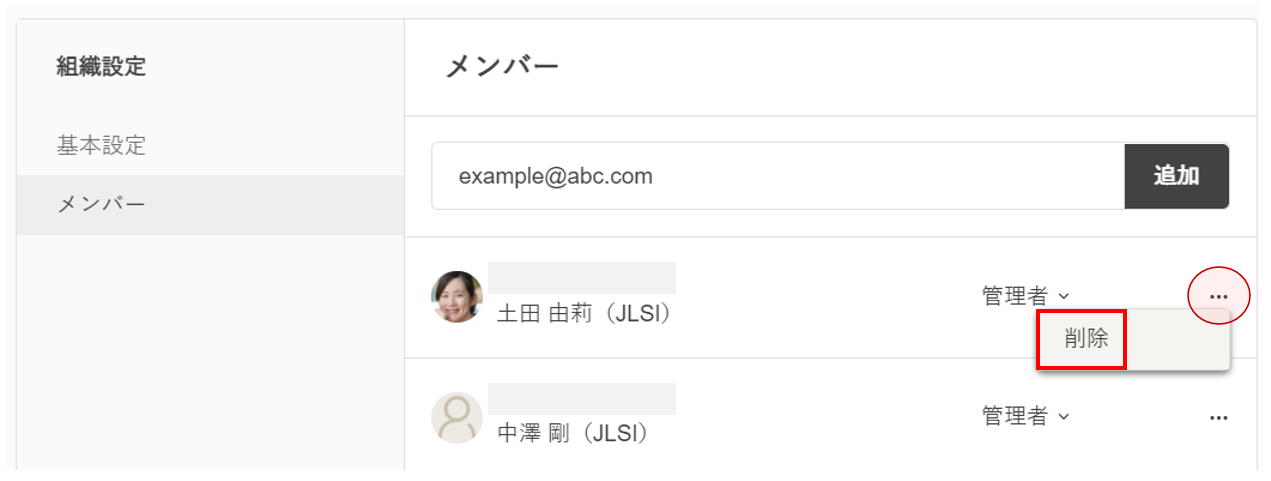Select メンバー in the sidebar
This screenshot has width=1271, height=481.
(x=101, y=205)
